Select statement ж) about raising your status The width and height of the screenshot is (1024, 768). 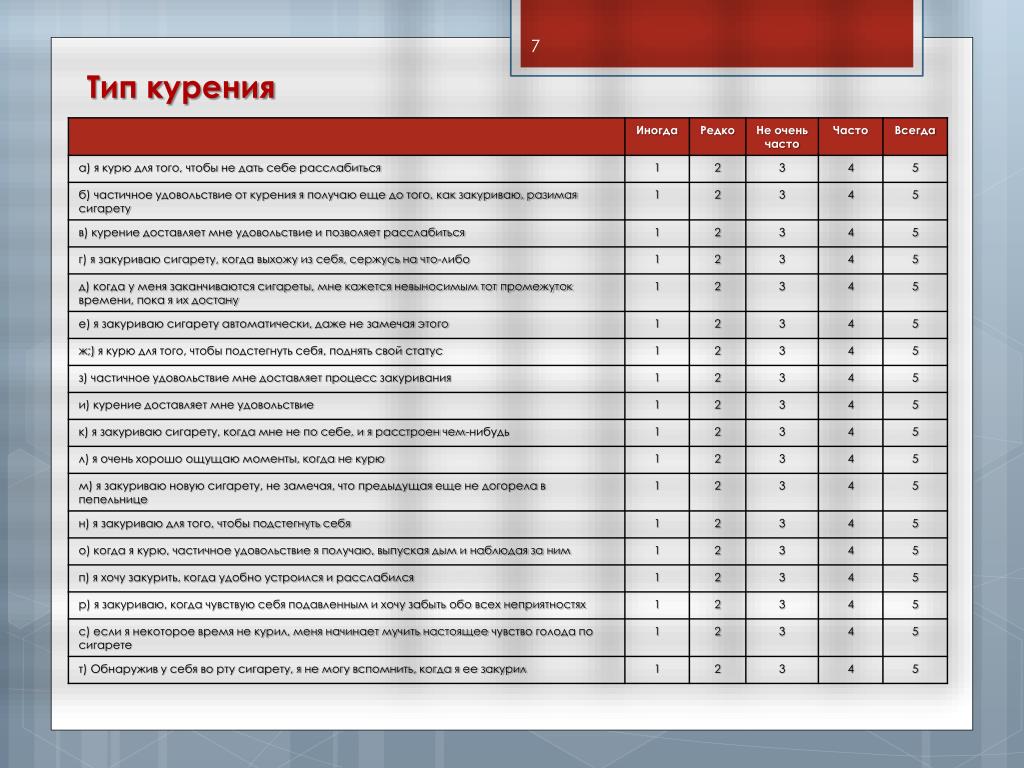(261, 351)
